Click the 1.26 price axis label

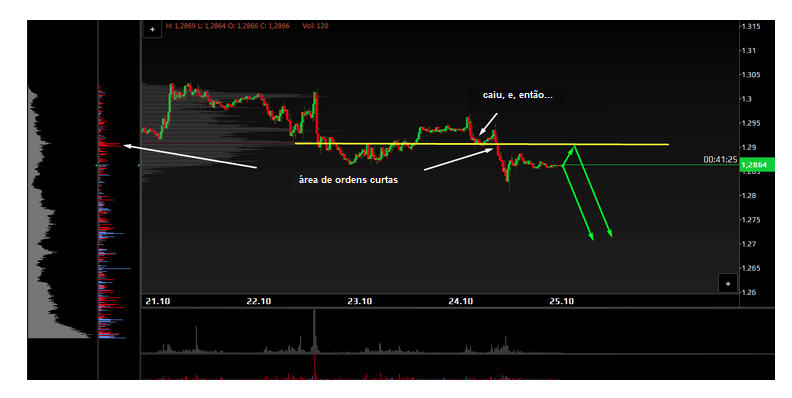pos(749,292)
